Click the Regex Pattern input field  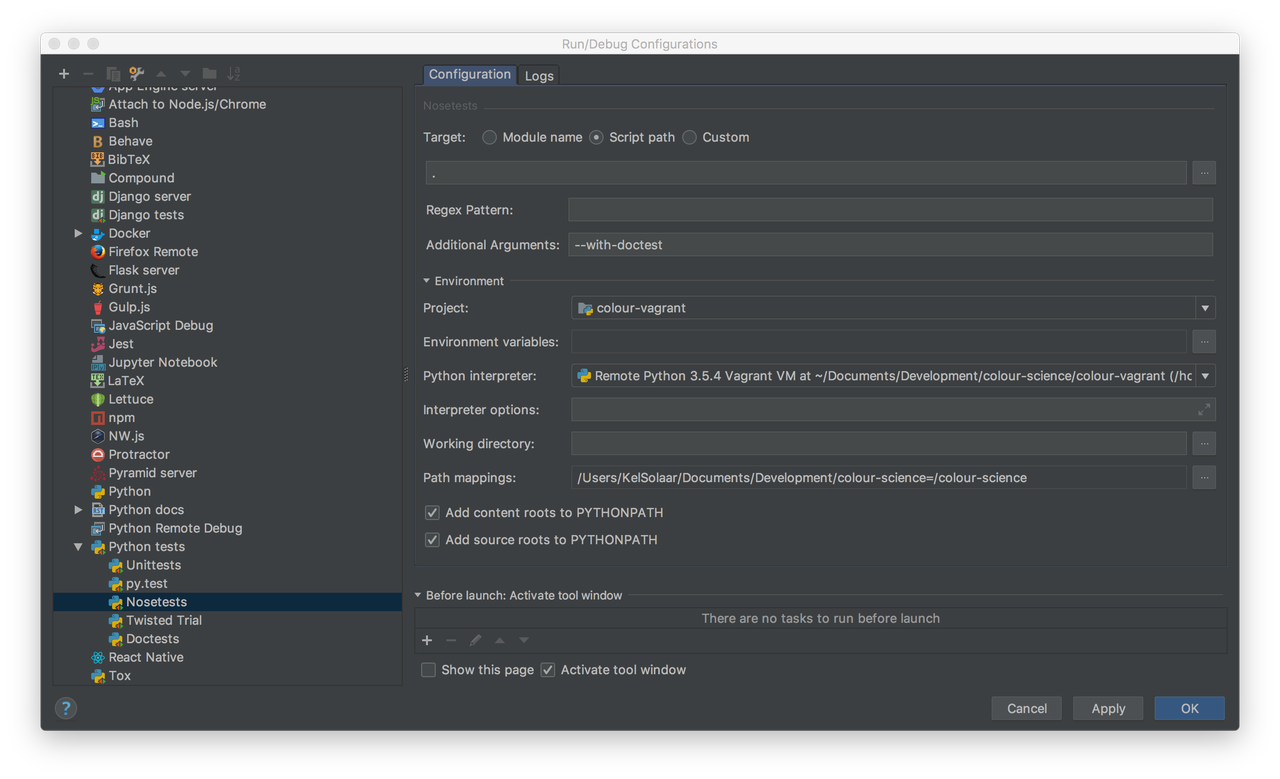click(x=890, y=210)
